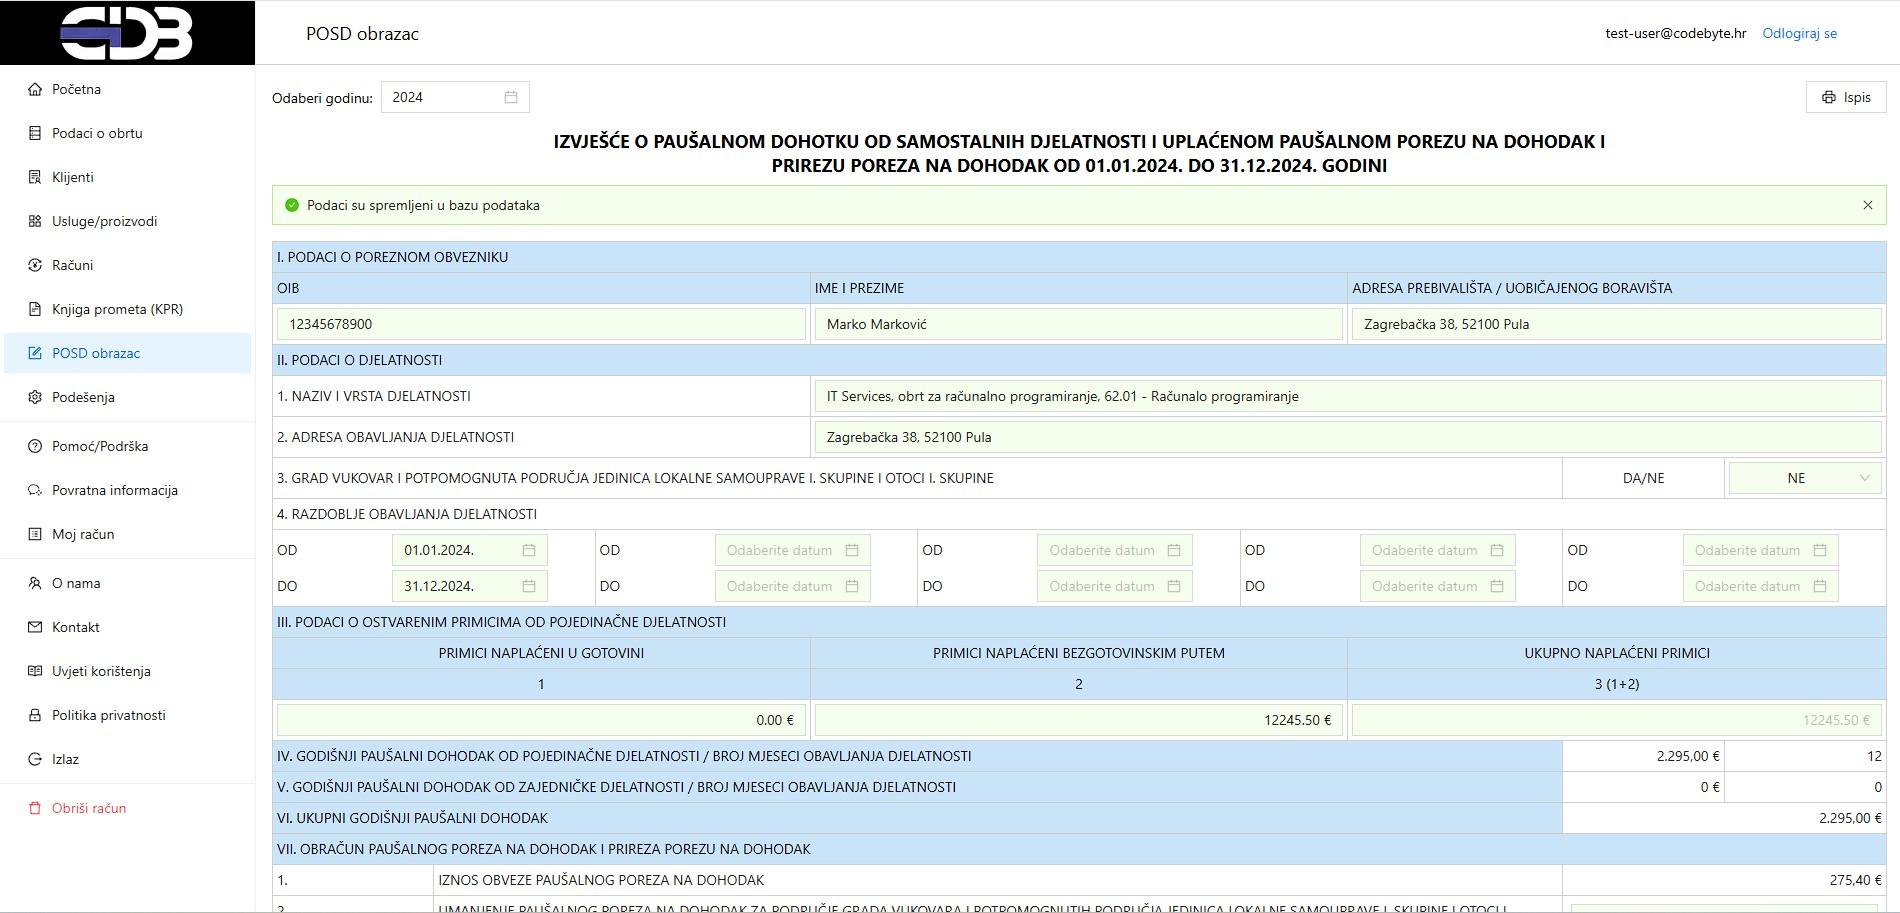The height and width of the screenshot is (913, 1900).
Task: Open Usluge/proizvodi menu item
Action: pos(127,221)
